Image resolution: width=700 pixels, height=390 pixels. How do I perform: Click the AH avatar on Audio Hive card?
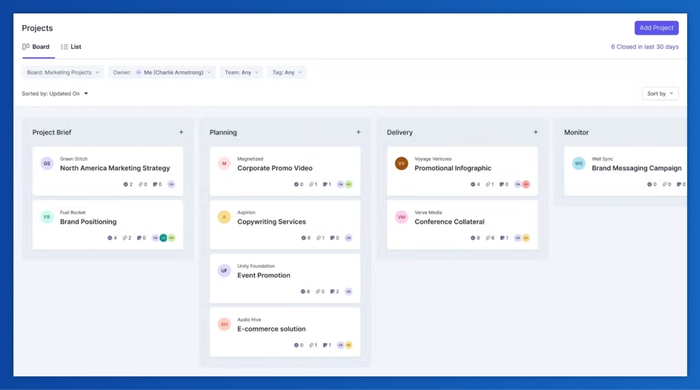(x=224, y=324)
